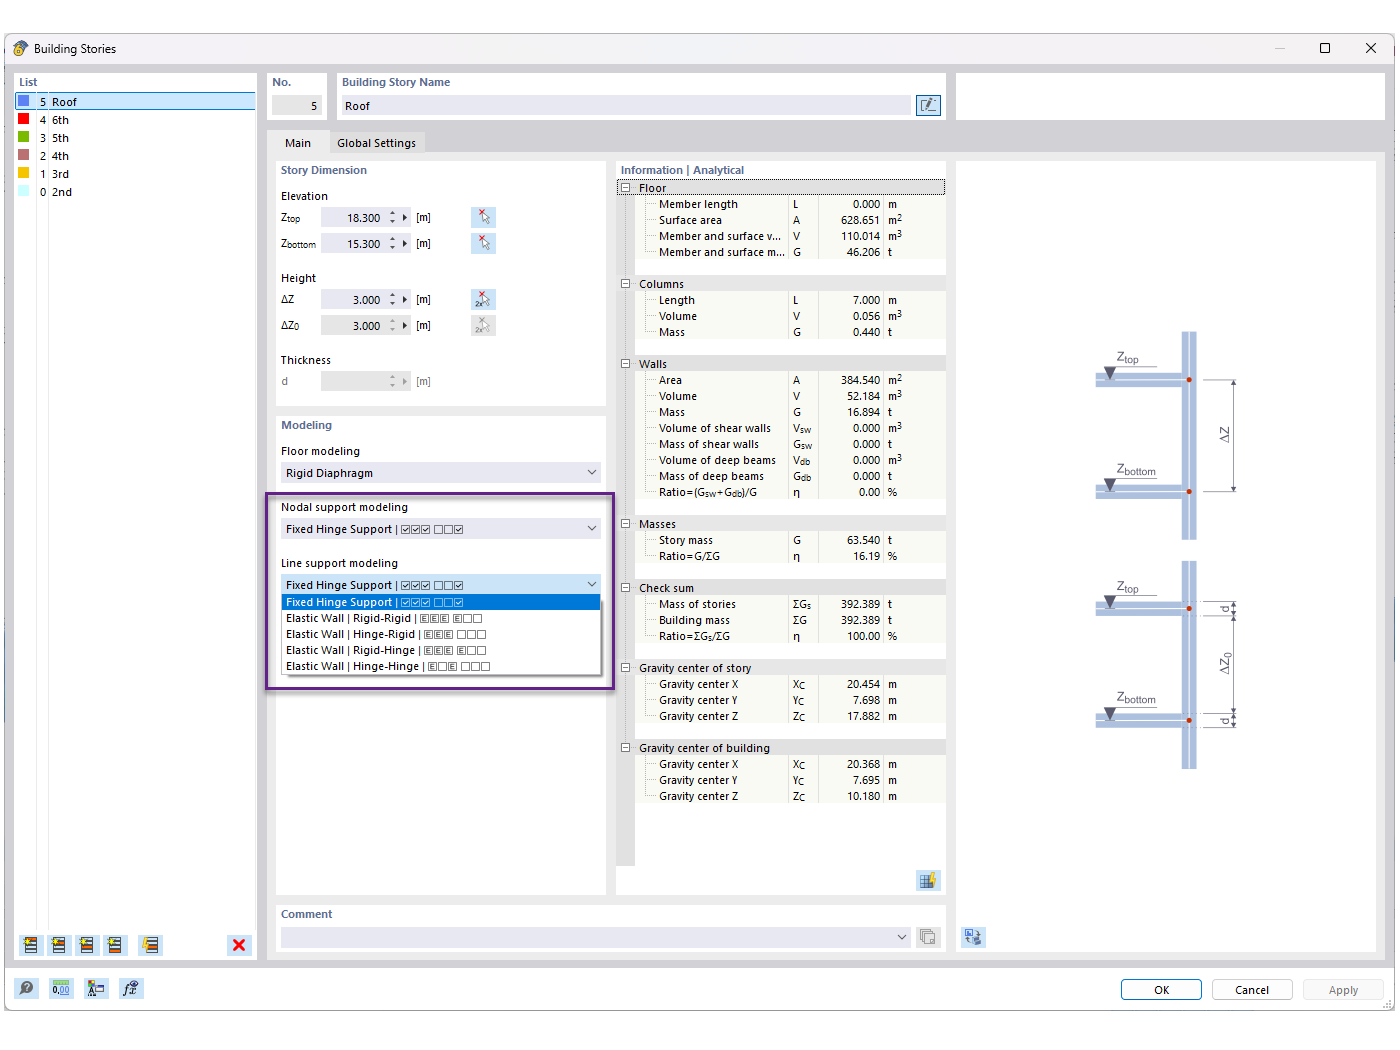Click the lightning generate-stories icon below the list

tap(150, 945)
